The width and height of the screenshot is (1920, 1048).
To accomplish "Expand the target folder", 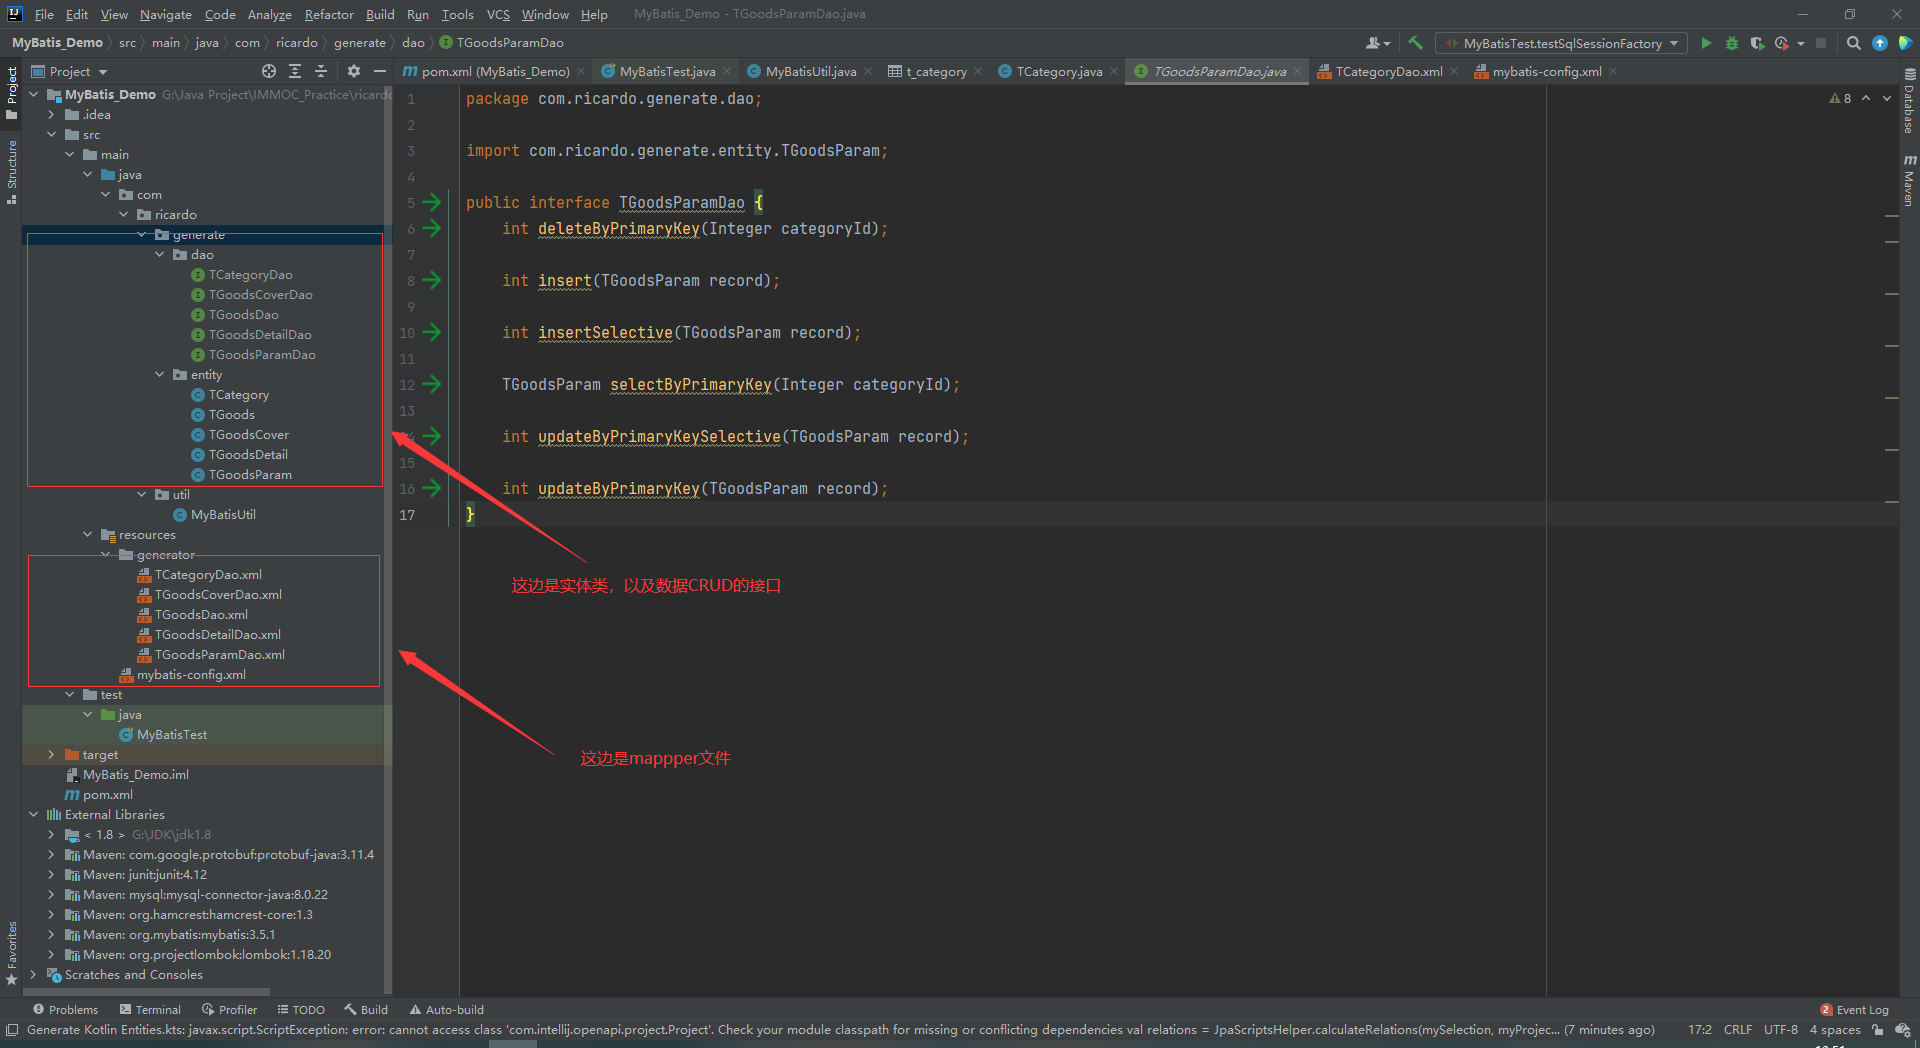I will pyautogui.click(x=52, y=755).
